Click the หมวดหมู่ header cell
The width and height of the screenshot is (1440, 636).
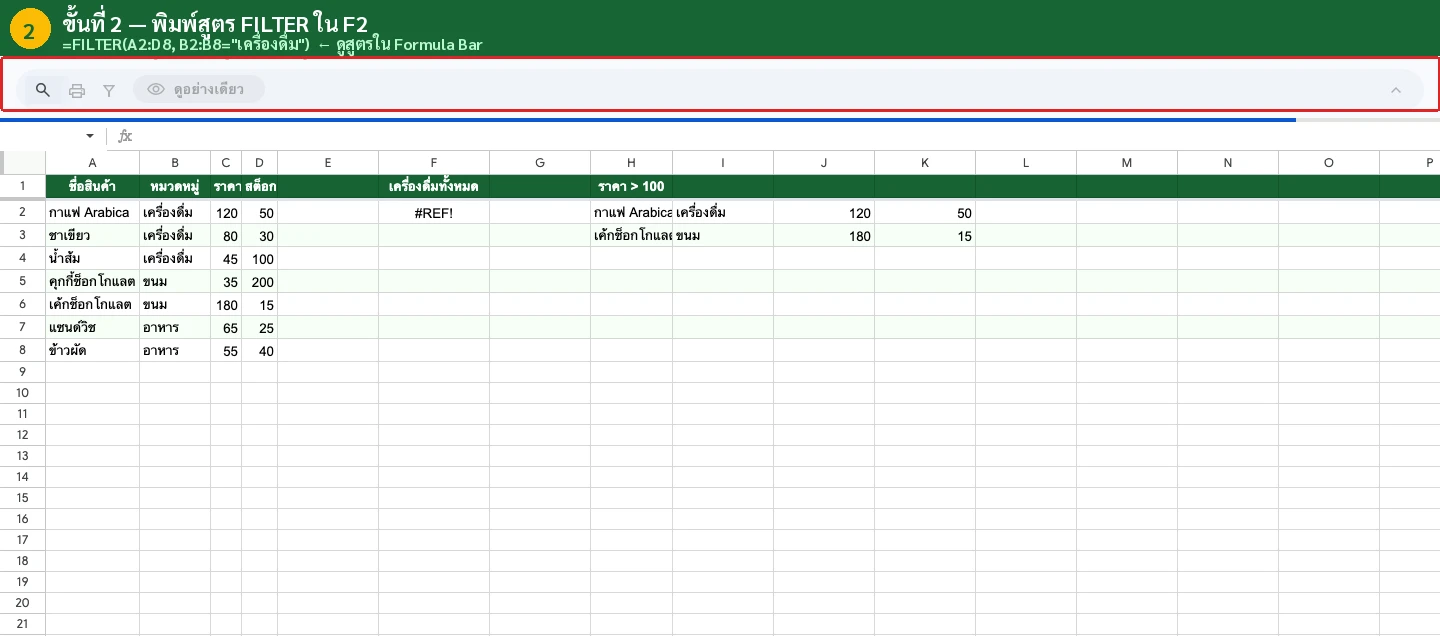pyautogui.click(x=175, y=187)
